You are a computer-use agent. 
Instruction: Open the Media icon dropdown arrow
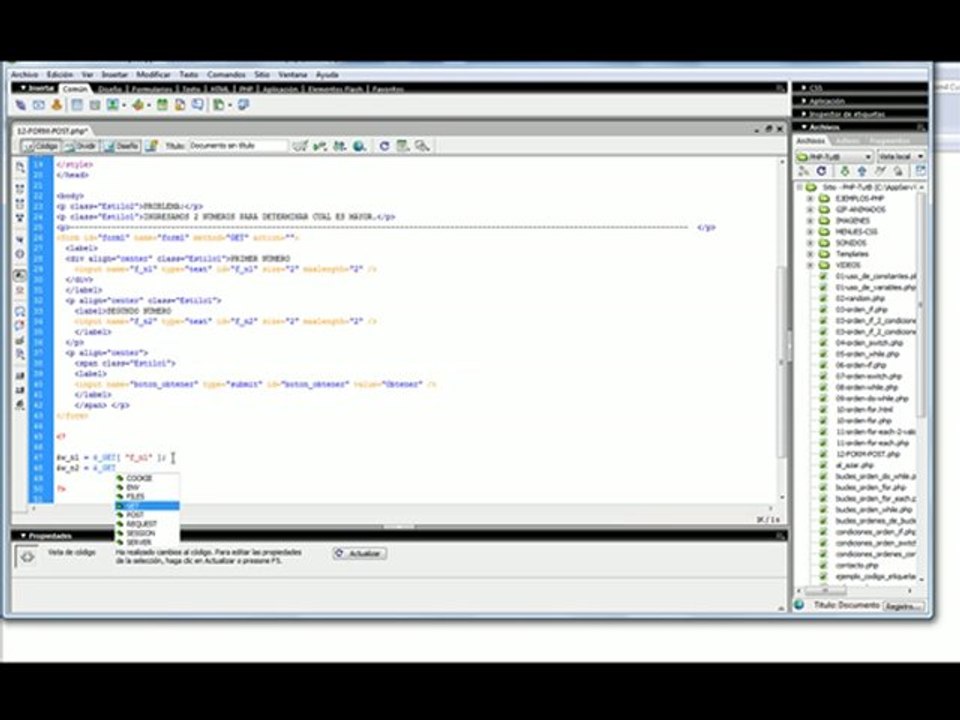(x=149, y=106)
